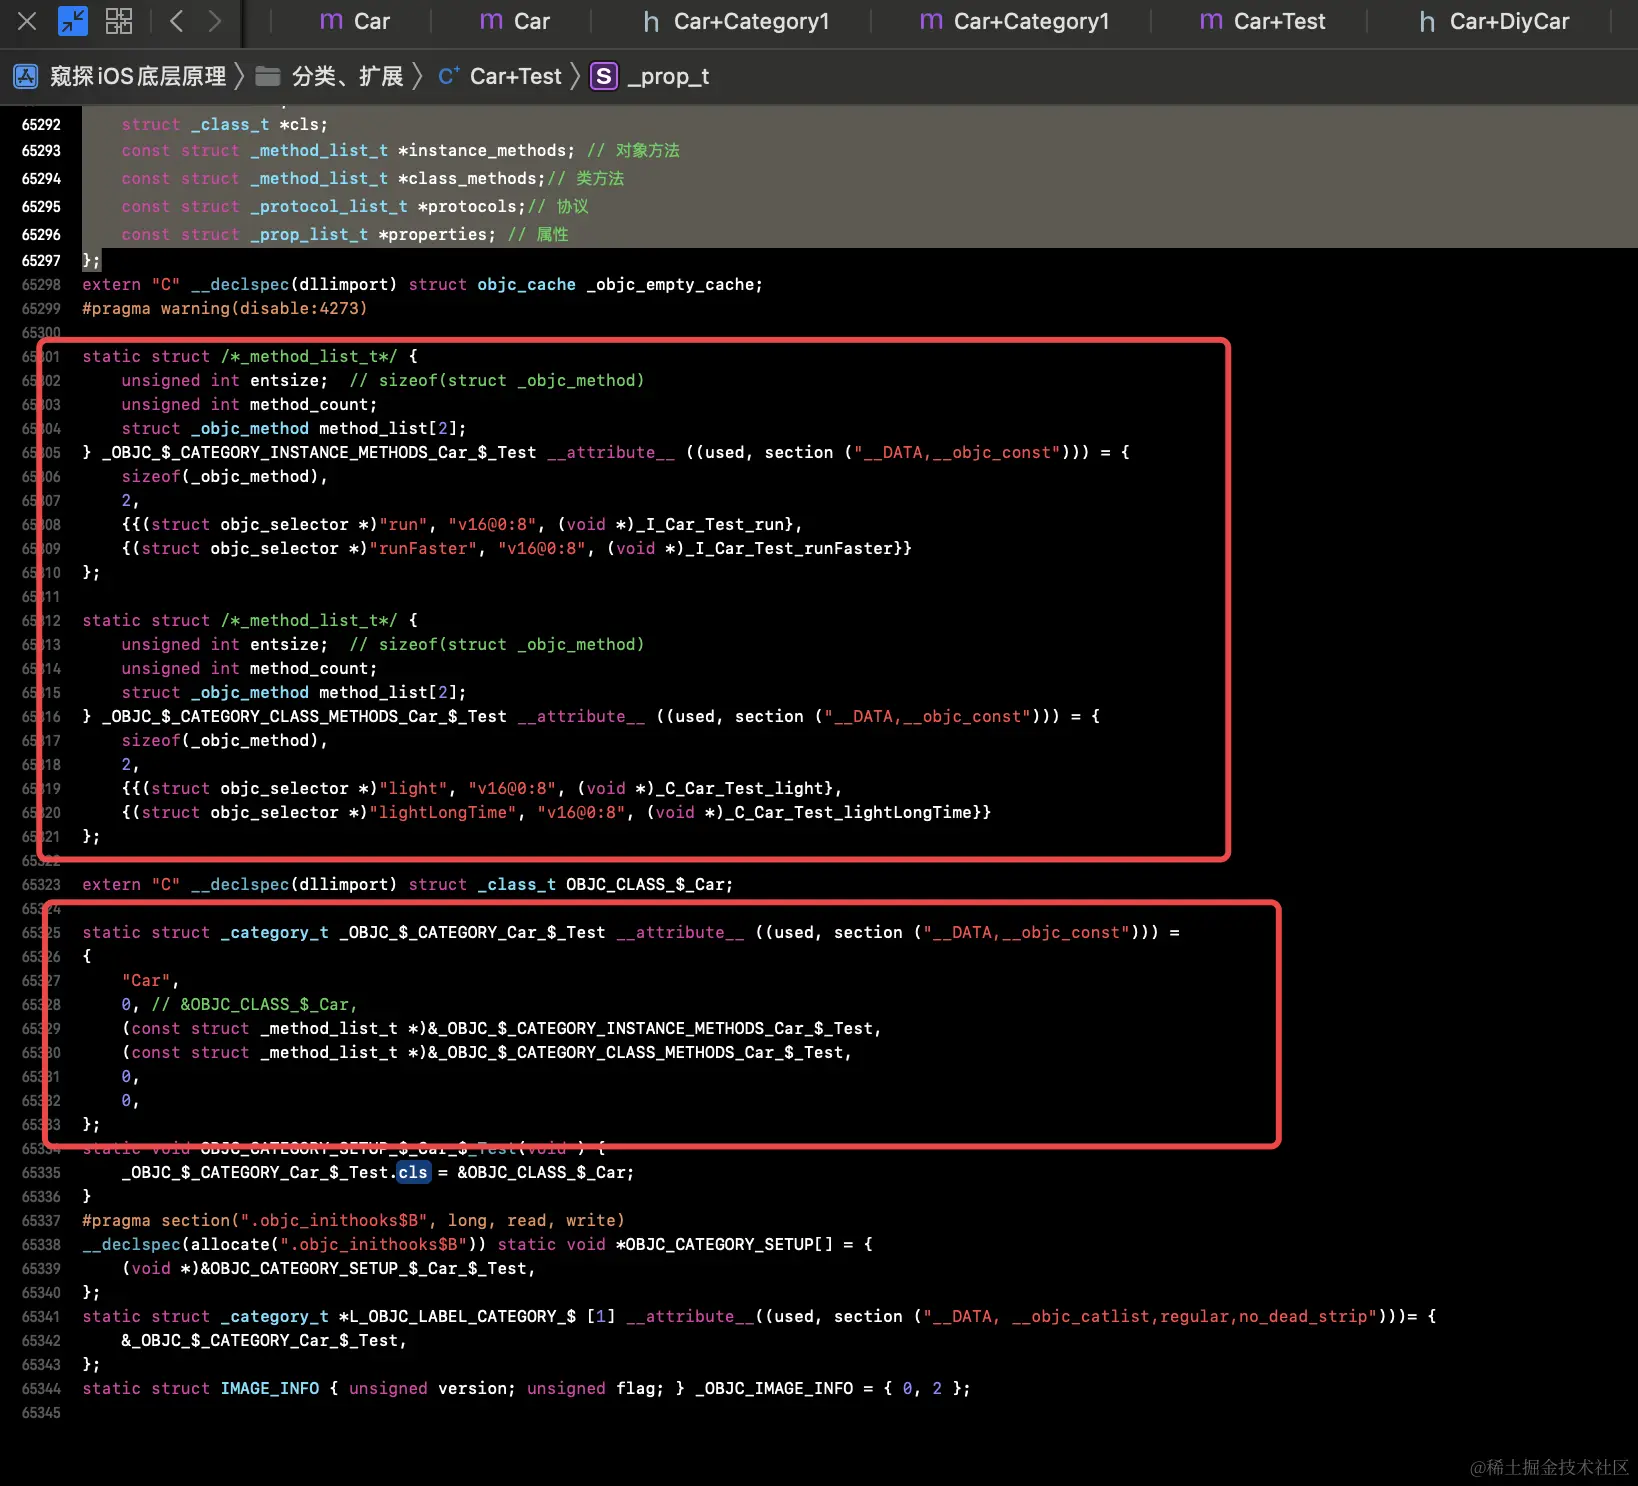Click the "light" selector string
The image size is (1638, 1486).
(x=413, y=789)
